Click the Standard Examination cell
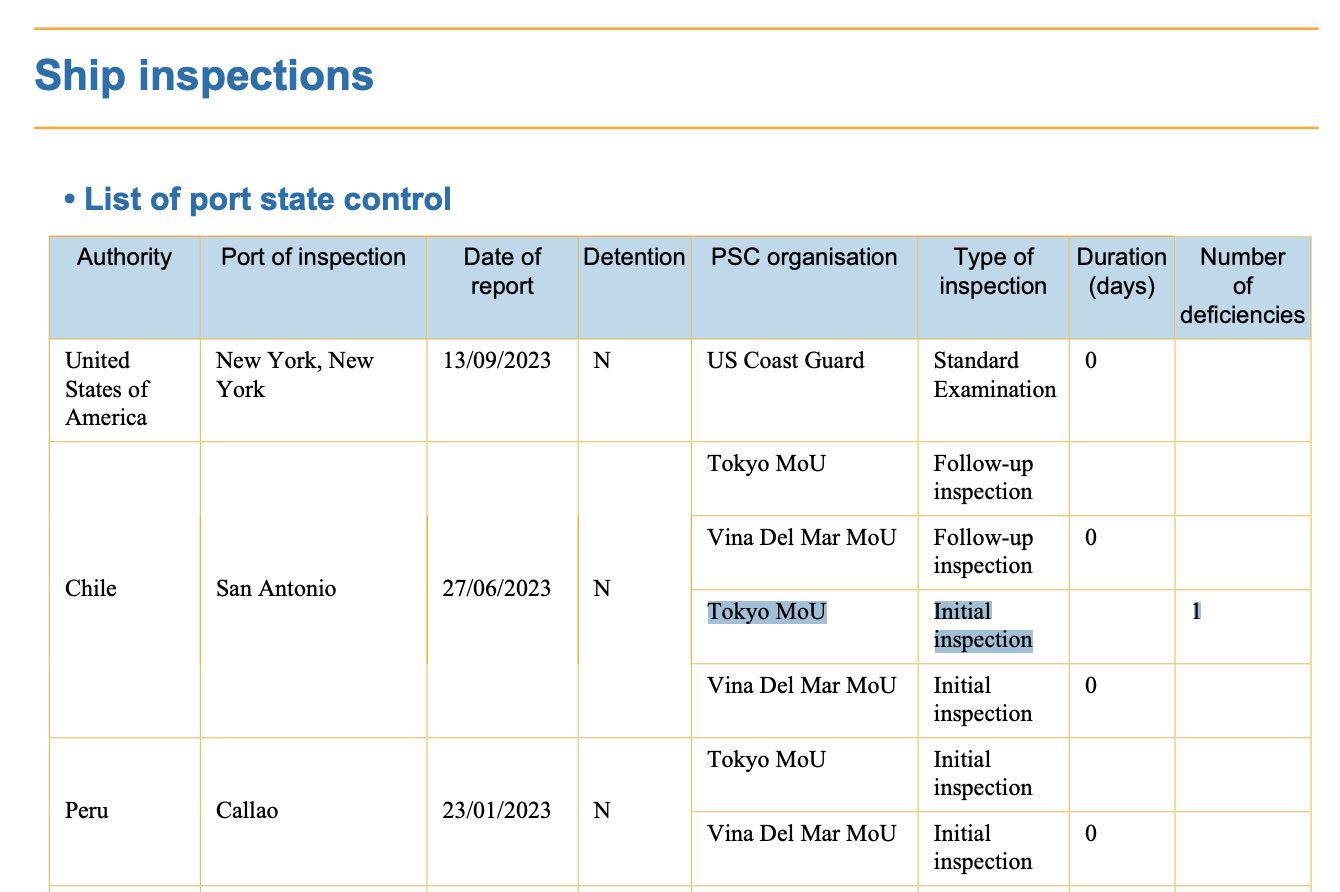Image resolution: width=1340 pixels, height=892 pixels. [995, 375]
